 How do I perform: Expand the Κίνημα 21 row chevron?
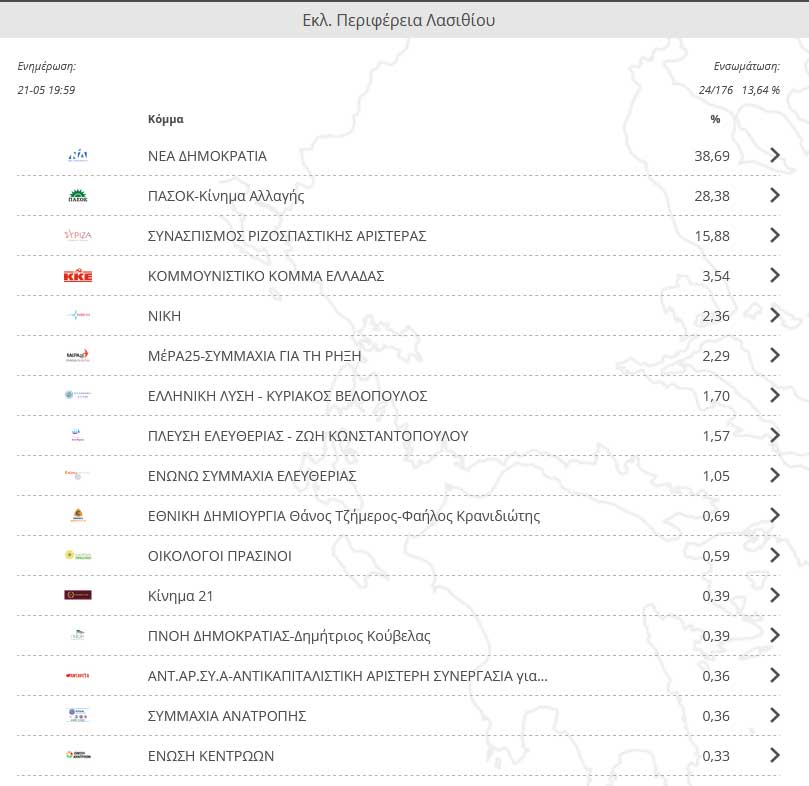774,595
